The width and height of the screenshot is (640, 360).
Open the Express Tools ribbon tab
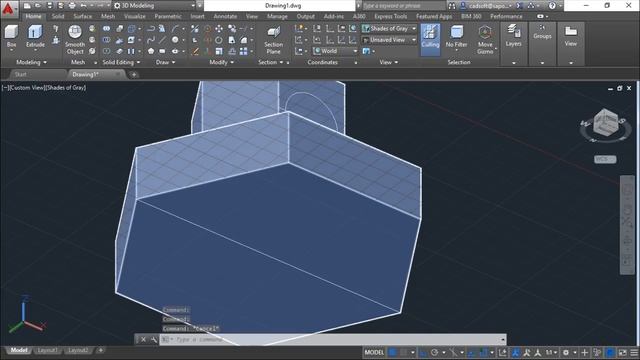click(x=391, y=16)
